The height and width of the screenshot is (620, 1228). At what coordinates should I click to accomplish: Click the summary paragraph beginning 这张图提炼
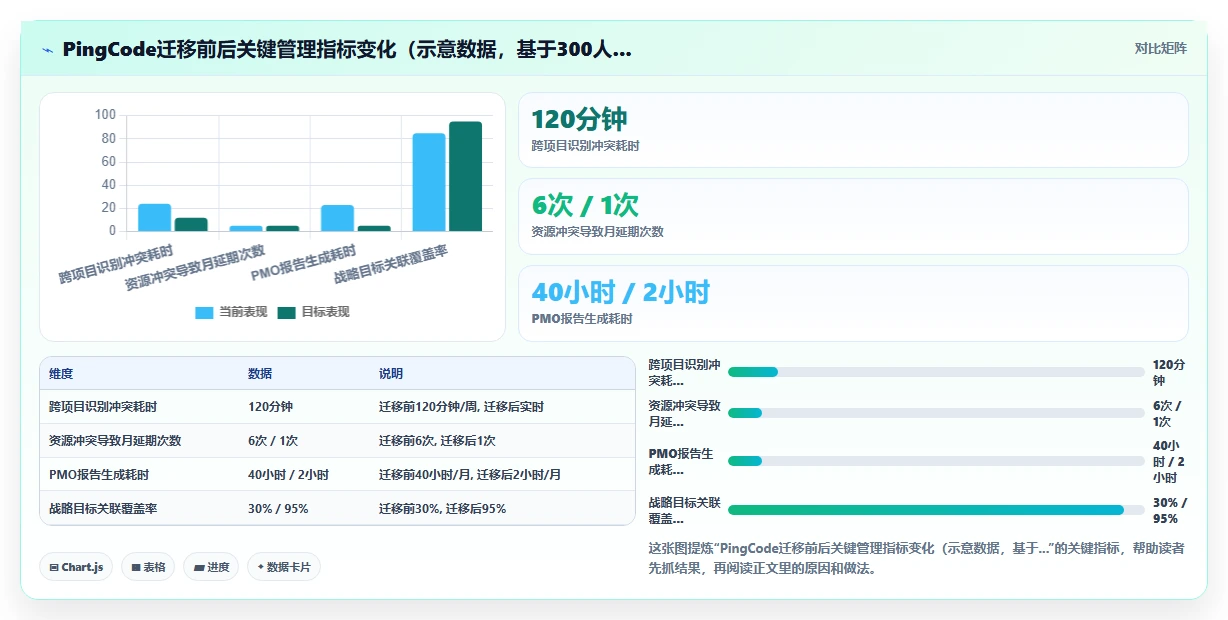point(916,558)
